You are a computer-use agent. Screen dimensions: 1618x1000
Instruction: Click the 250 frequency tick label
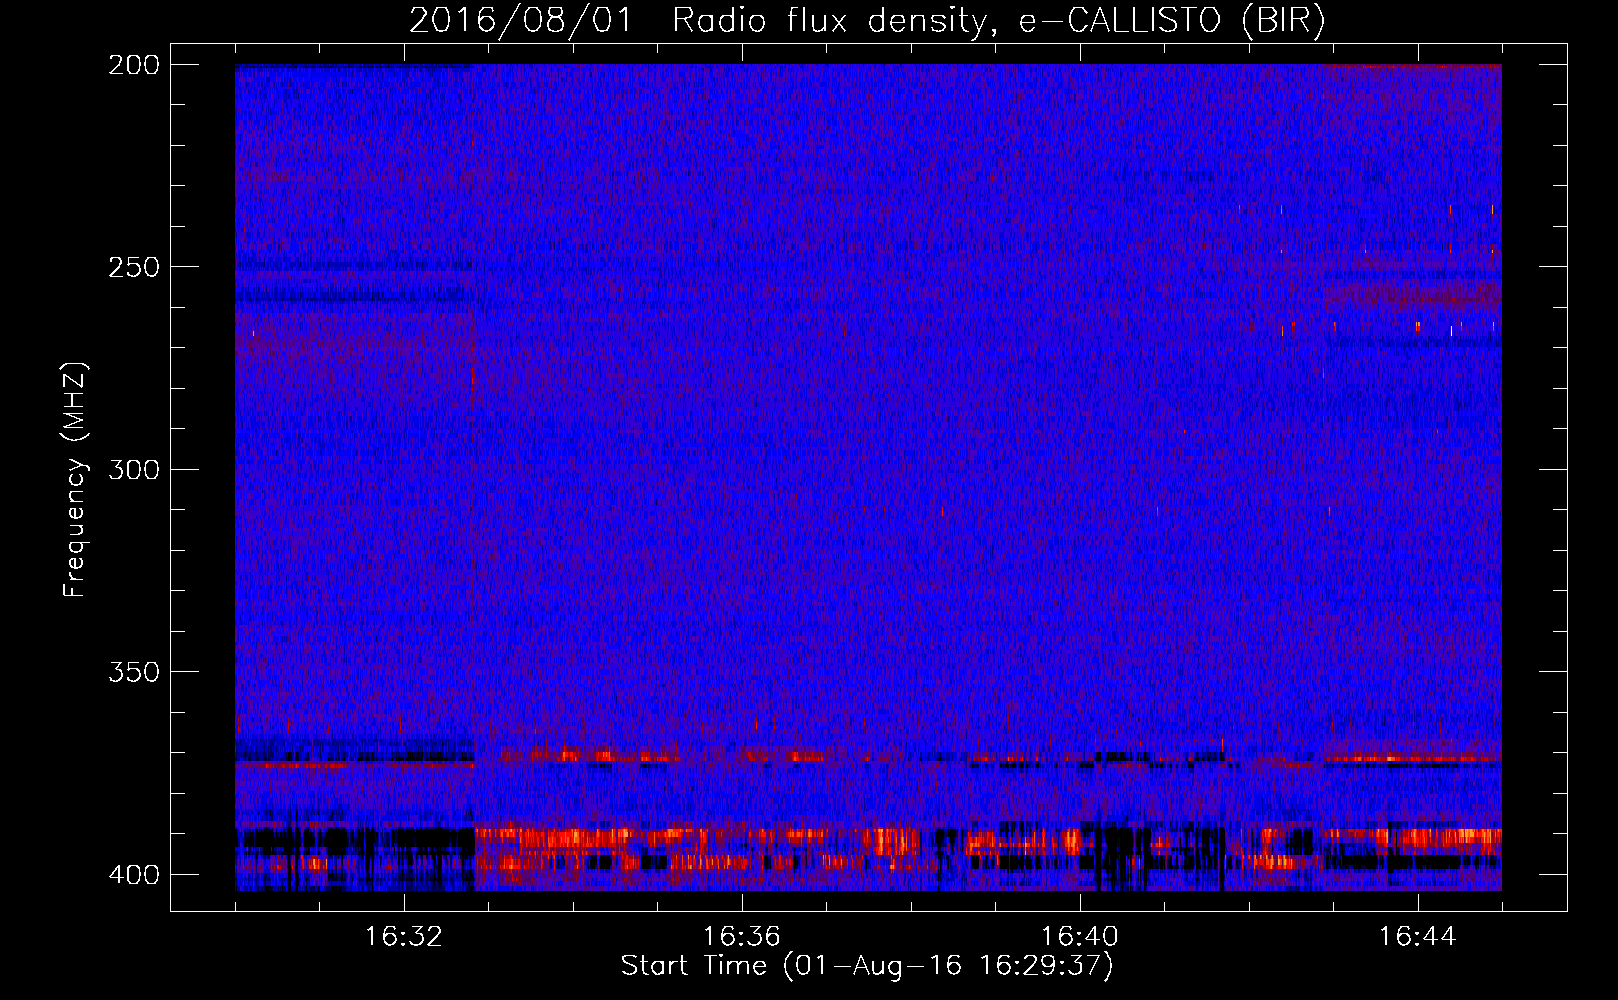(133, 267)
